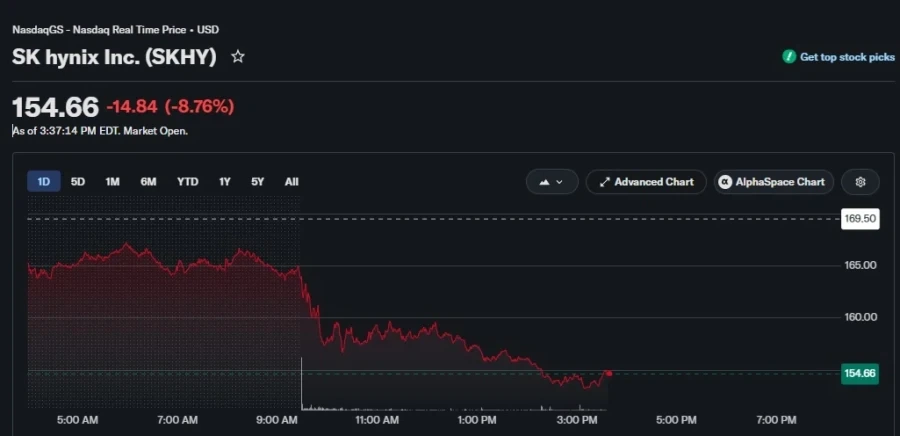
Task: Expand the chart type dropdown chevron
Action: (560, 182)
